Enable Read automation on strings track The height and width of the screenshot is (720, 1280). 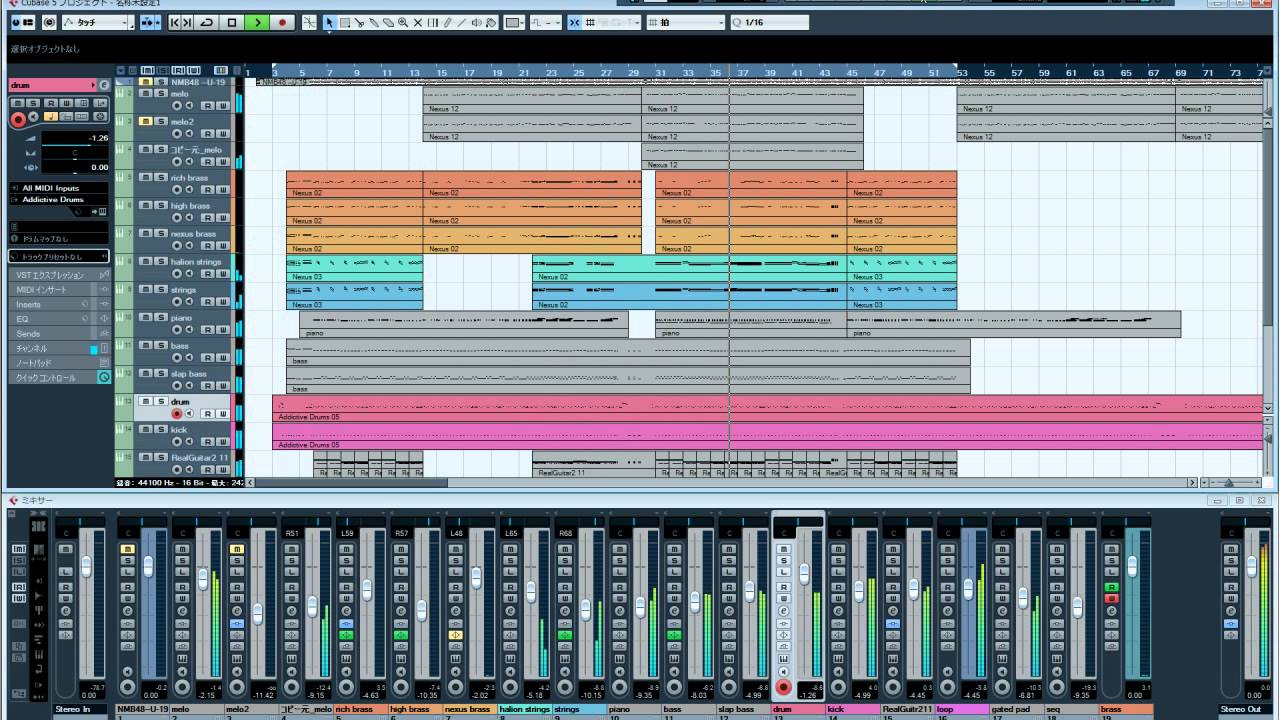pyautogui.click(x=208, y=301)
